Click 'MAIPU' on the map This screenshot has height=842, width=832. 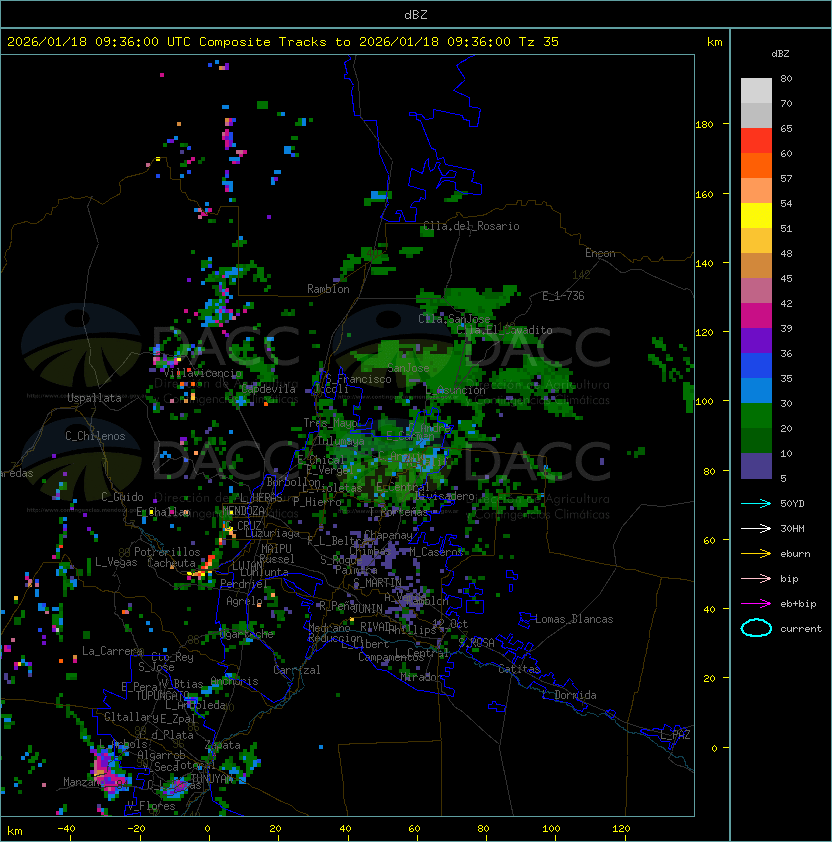[x=276, y=549]
